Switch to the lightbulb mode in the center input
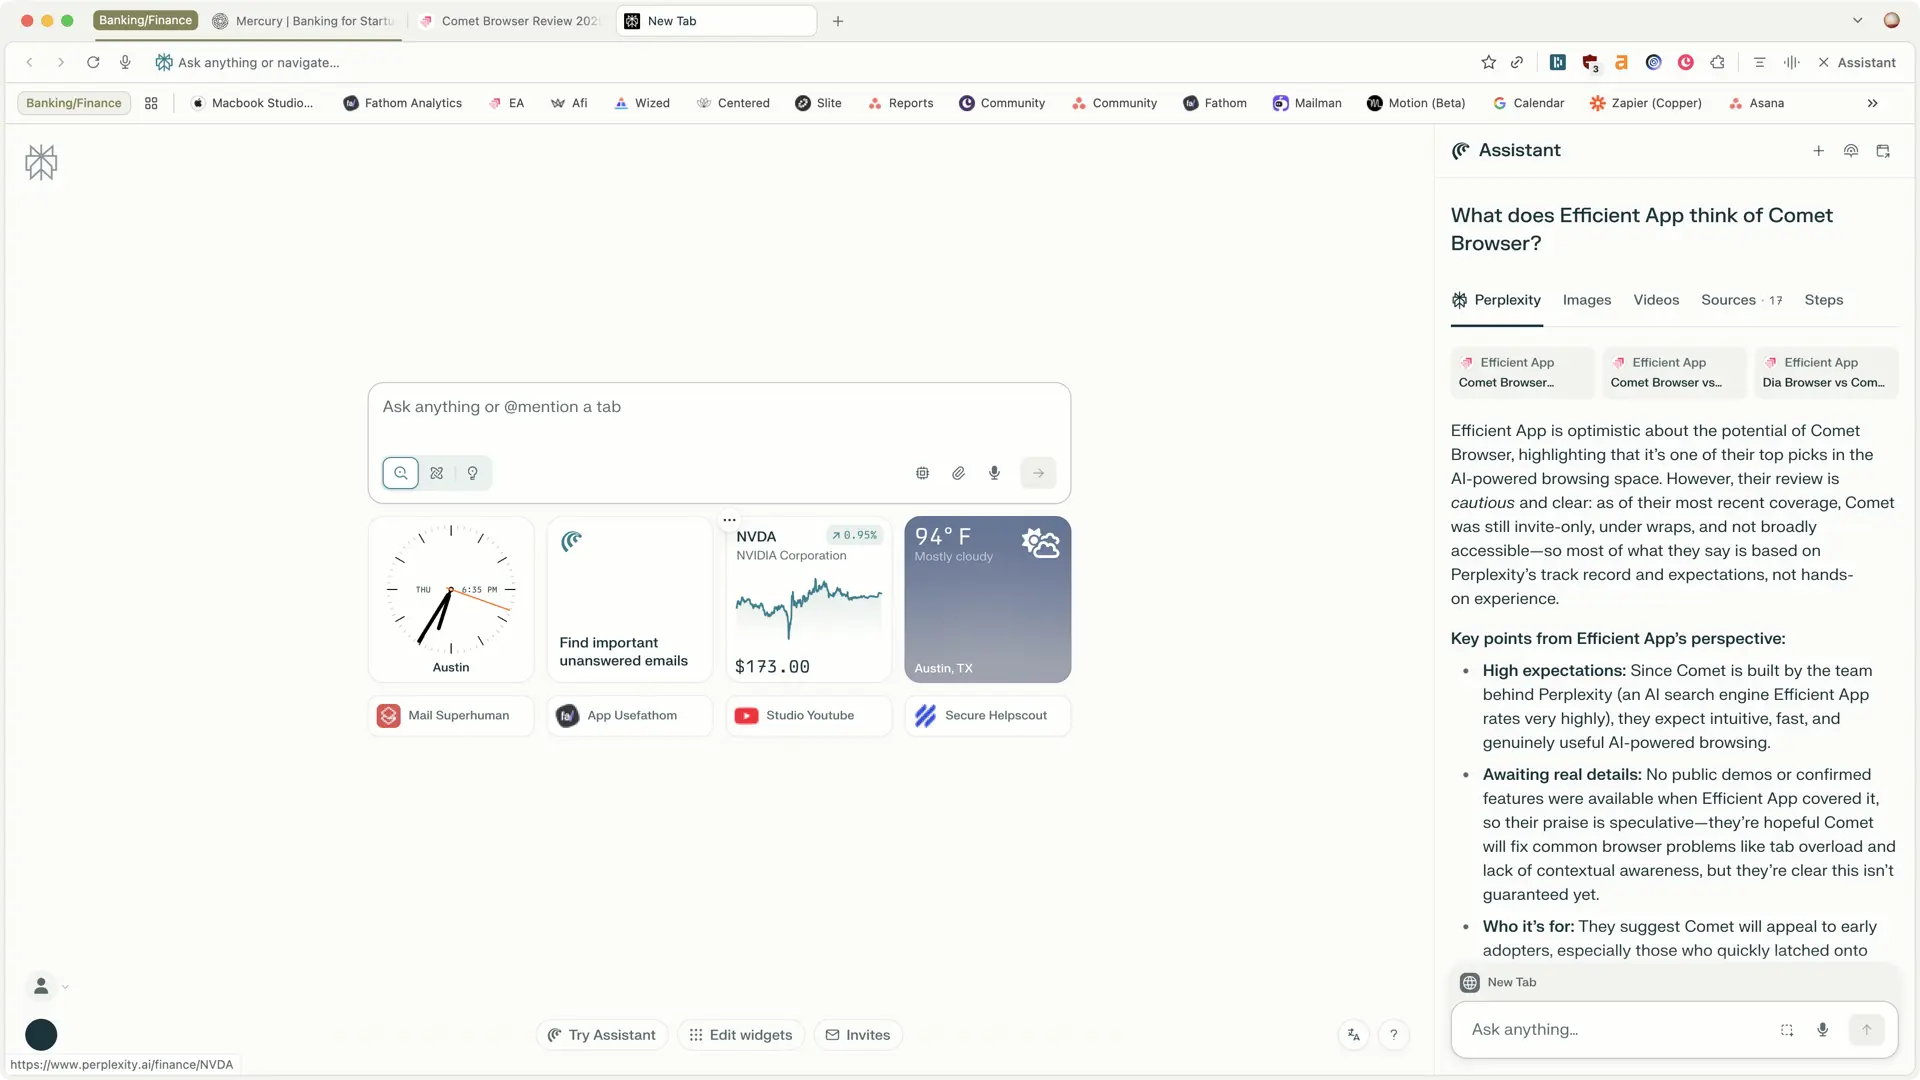 [x=473, y=472]
